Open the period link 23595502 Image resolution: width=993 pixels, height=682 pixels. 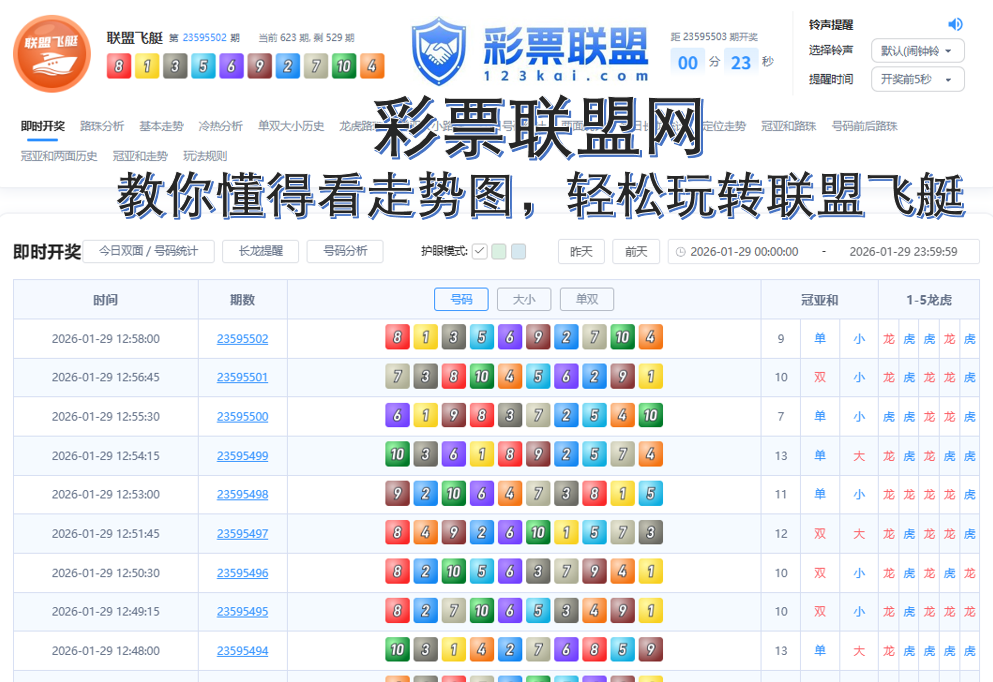(243, 338)
